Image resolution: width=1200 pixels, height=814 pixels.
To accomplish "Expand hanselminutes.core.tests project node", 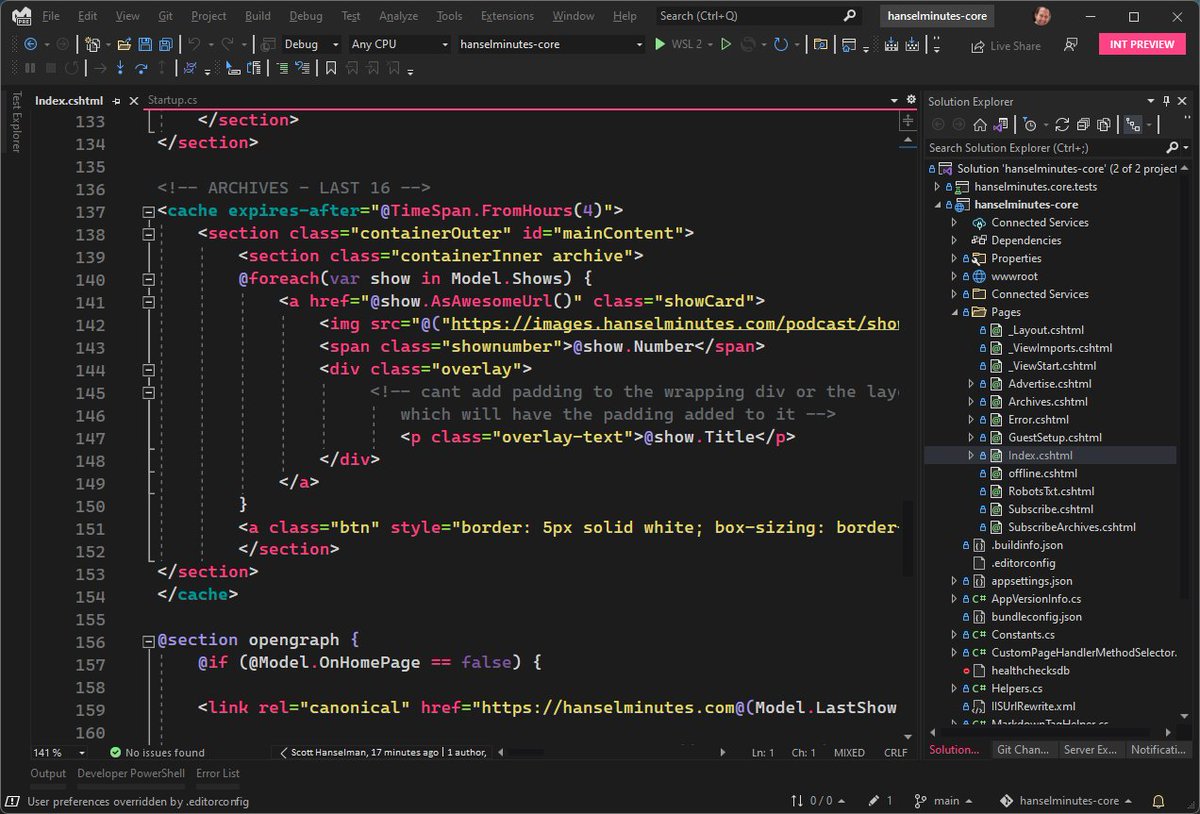I will click(937, 187).
